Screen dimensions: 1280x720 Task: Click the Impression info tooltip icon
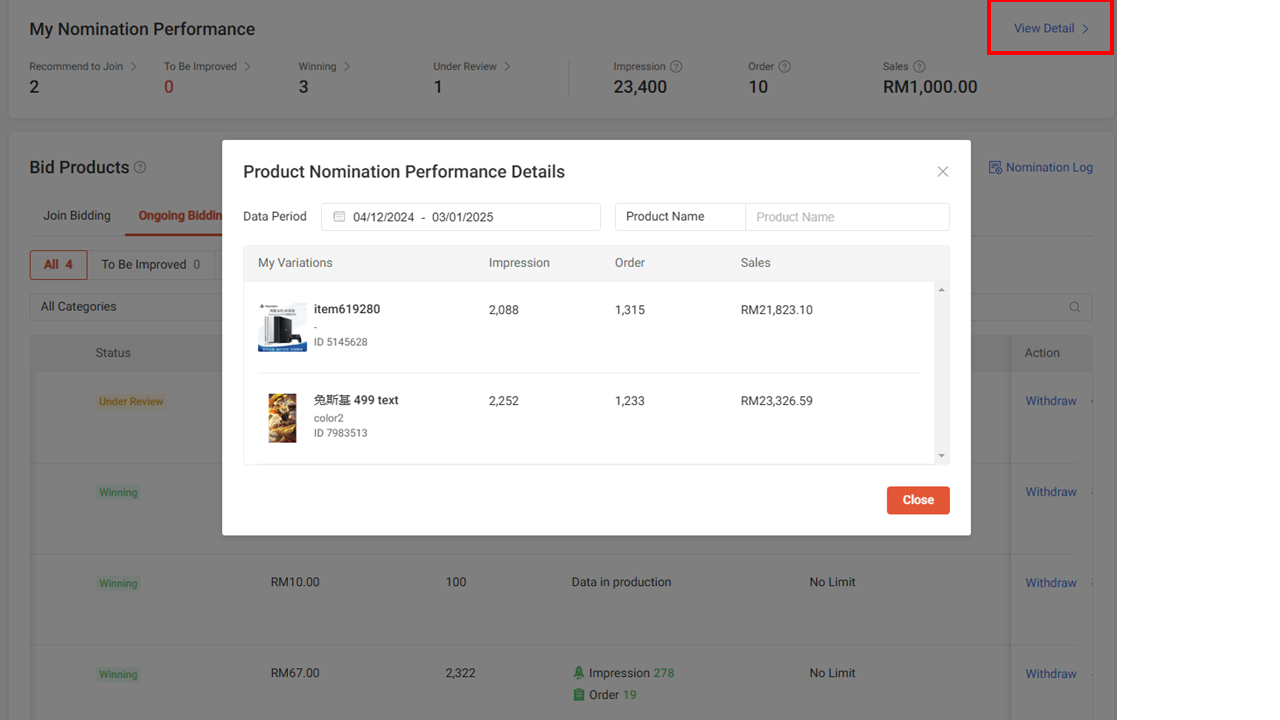click(677, 66)
